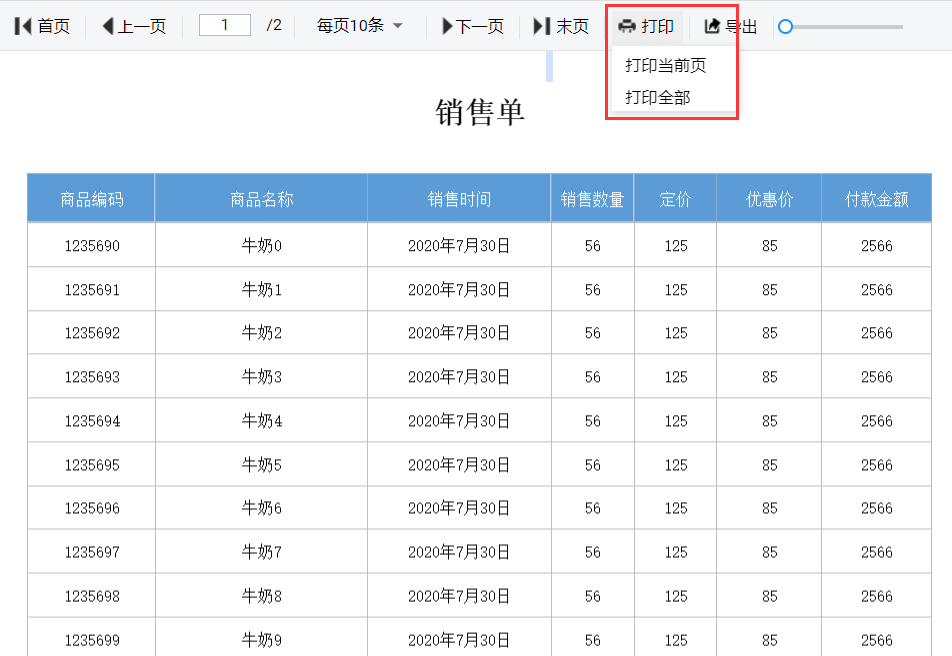Click the 付款金额 column header

pyautogui.click(x=877, y=198)
